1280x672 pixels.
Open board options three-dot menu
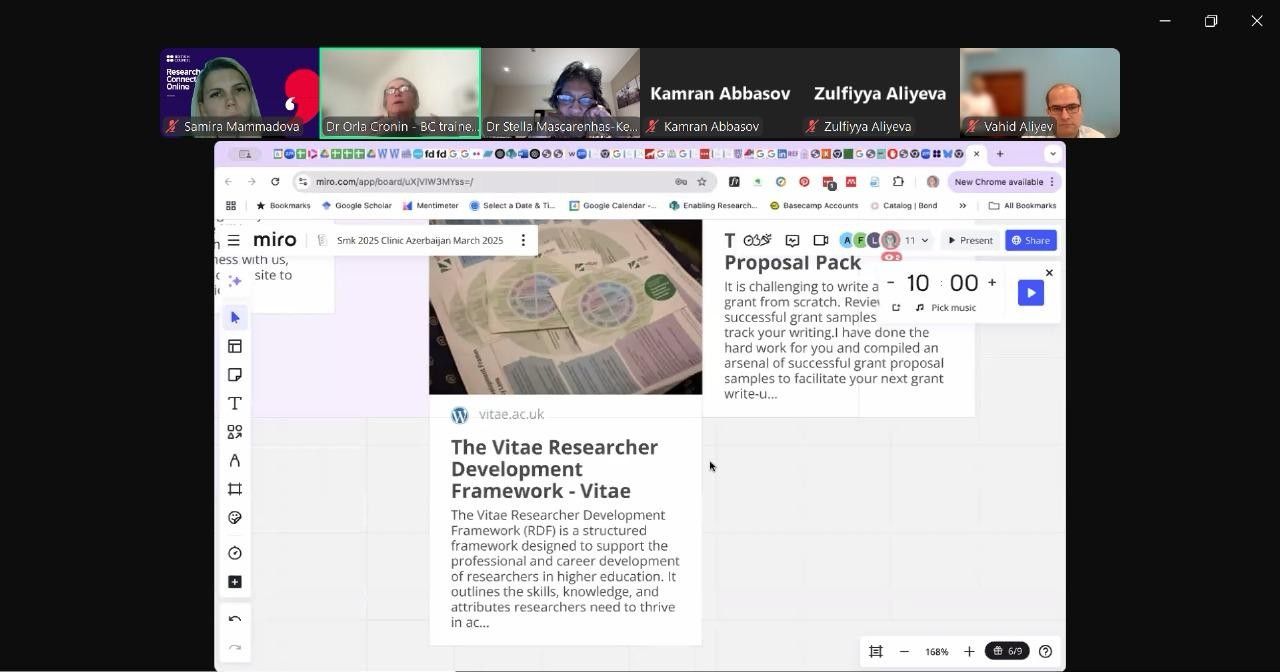click(x=523, y=241)
